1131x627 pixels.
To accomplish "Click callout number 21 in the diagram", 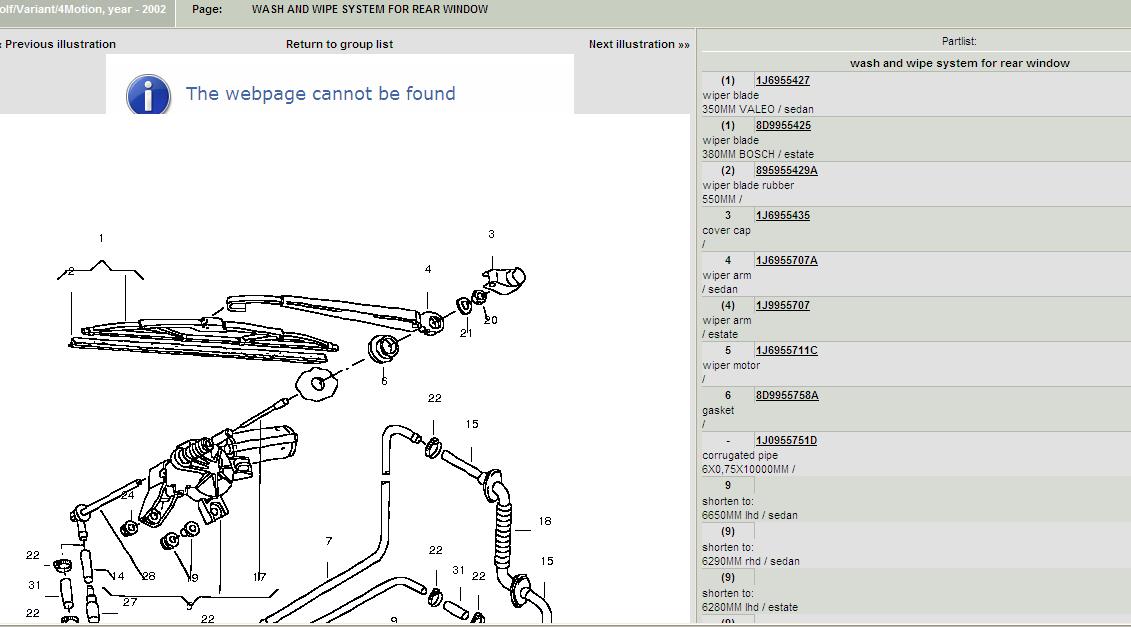I will pos(466,333).
